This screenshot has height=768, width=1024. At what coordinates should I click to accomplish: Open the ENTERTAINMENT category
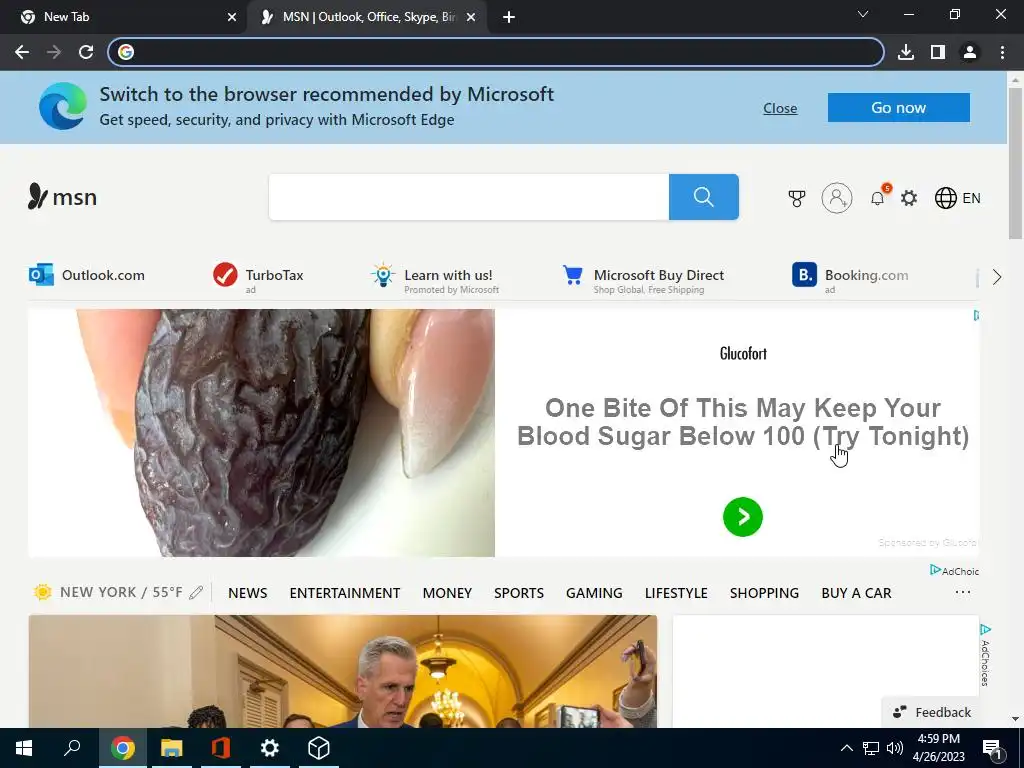tap(345, 593)
